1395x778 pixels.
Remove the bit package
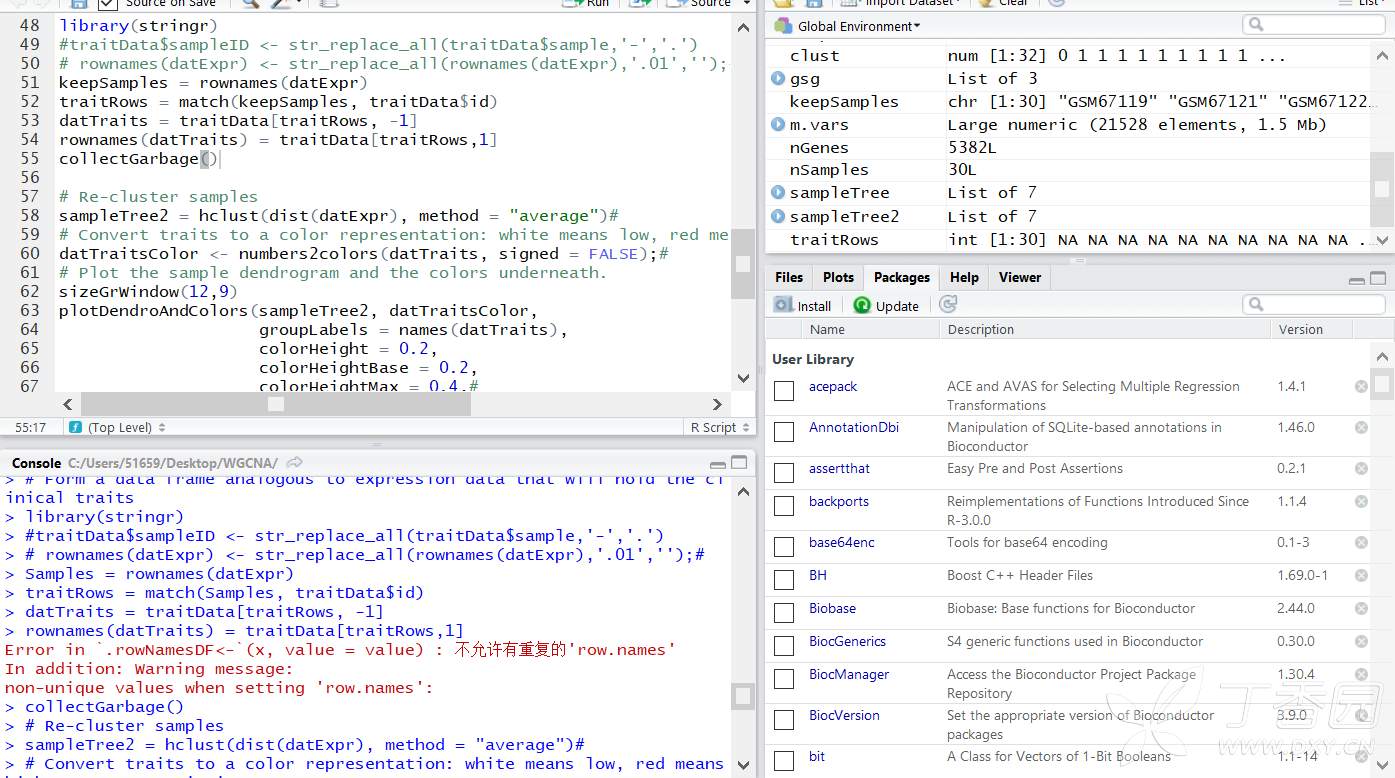tap(1361, 756)
